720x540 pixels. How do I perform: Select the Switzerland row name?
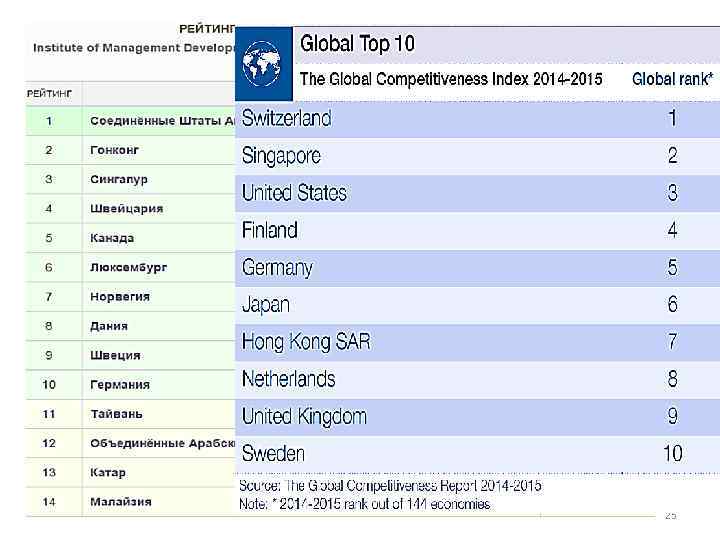(286, 118)
